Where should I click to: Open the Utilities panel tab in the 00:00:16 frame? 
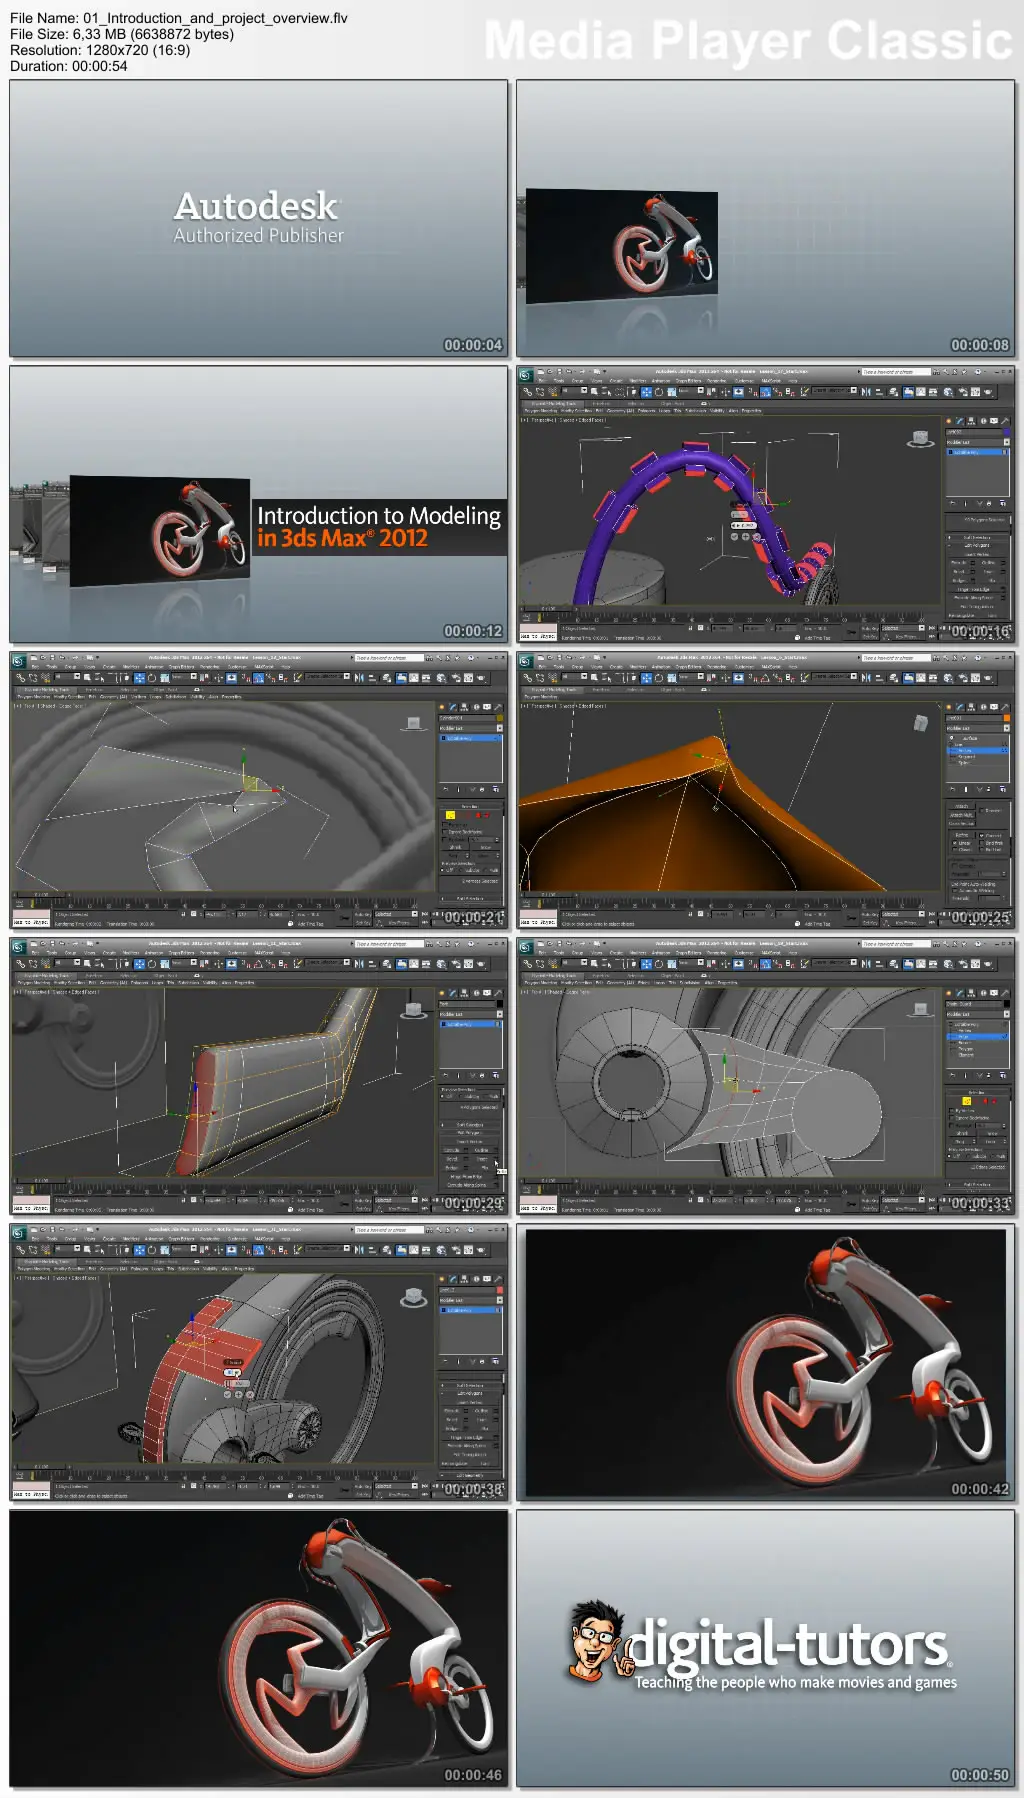click(x=1003, y=421)
